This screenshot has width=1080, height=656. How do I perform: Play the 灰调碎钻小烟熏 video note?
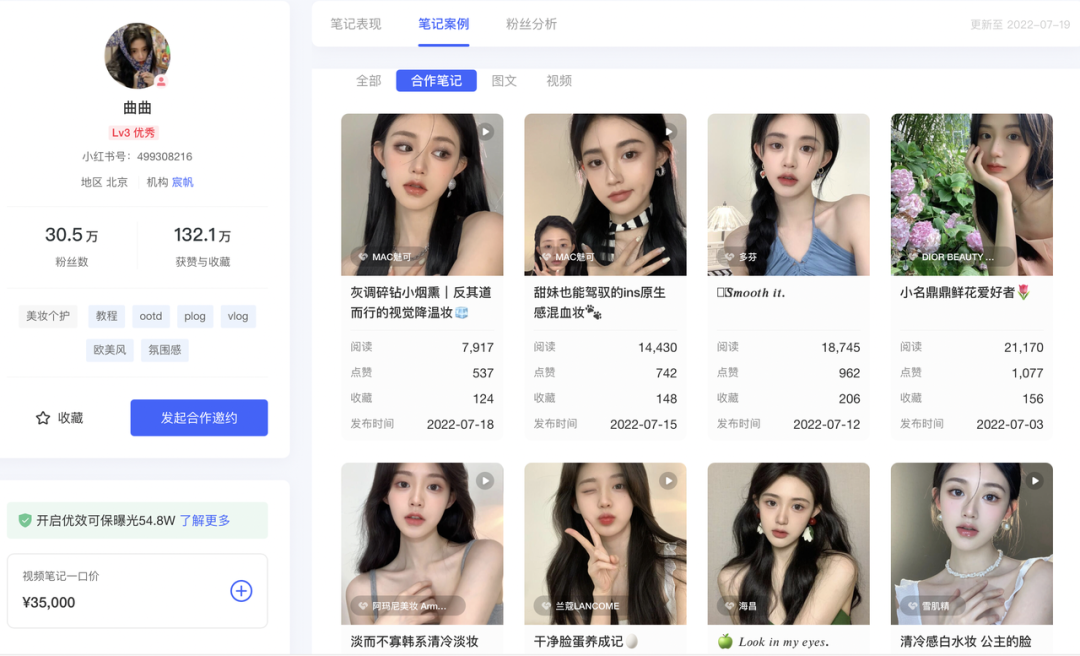(x=485, y=131)
